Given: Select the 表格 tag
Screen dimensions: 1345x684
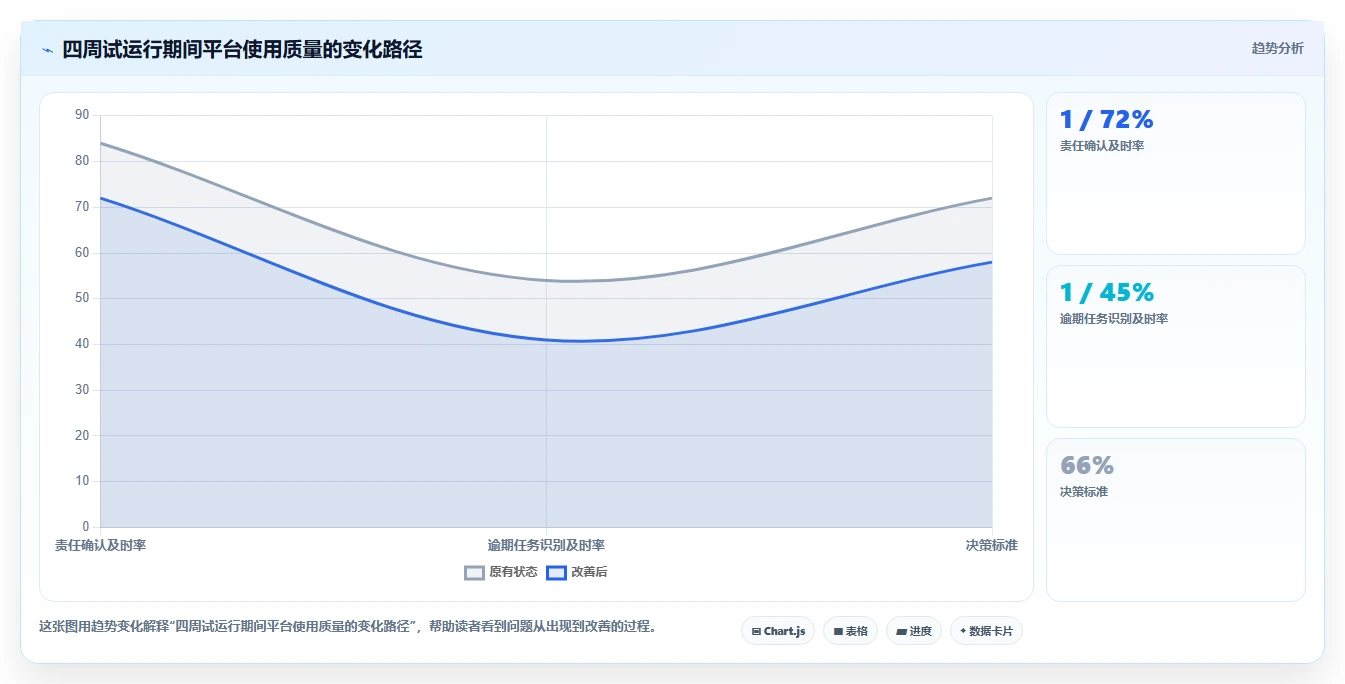Looking at the screenshot, I should pos(850,631).
